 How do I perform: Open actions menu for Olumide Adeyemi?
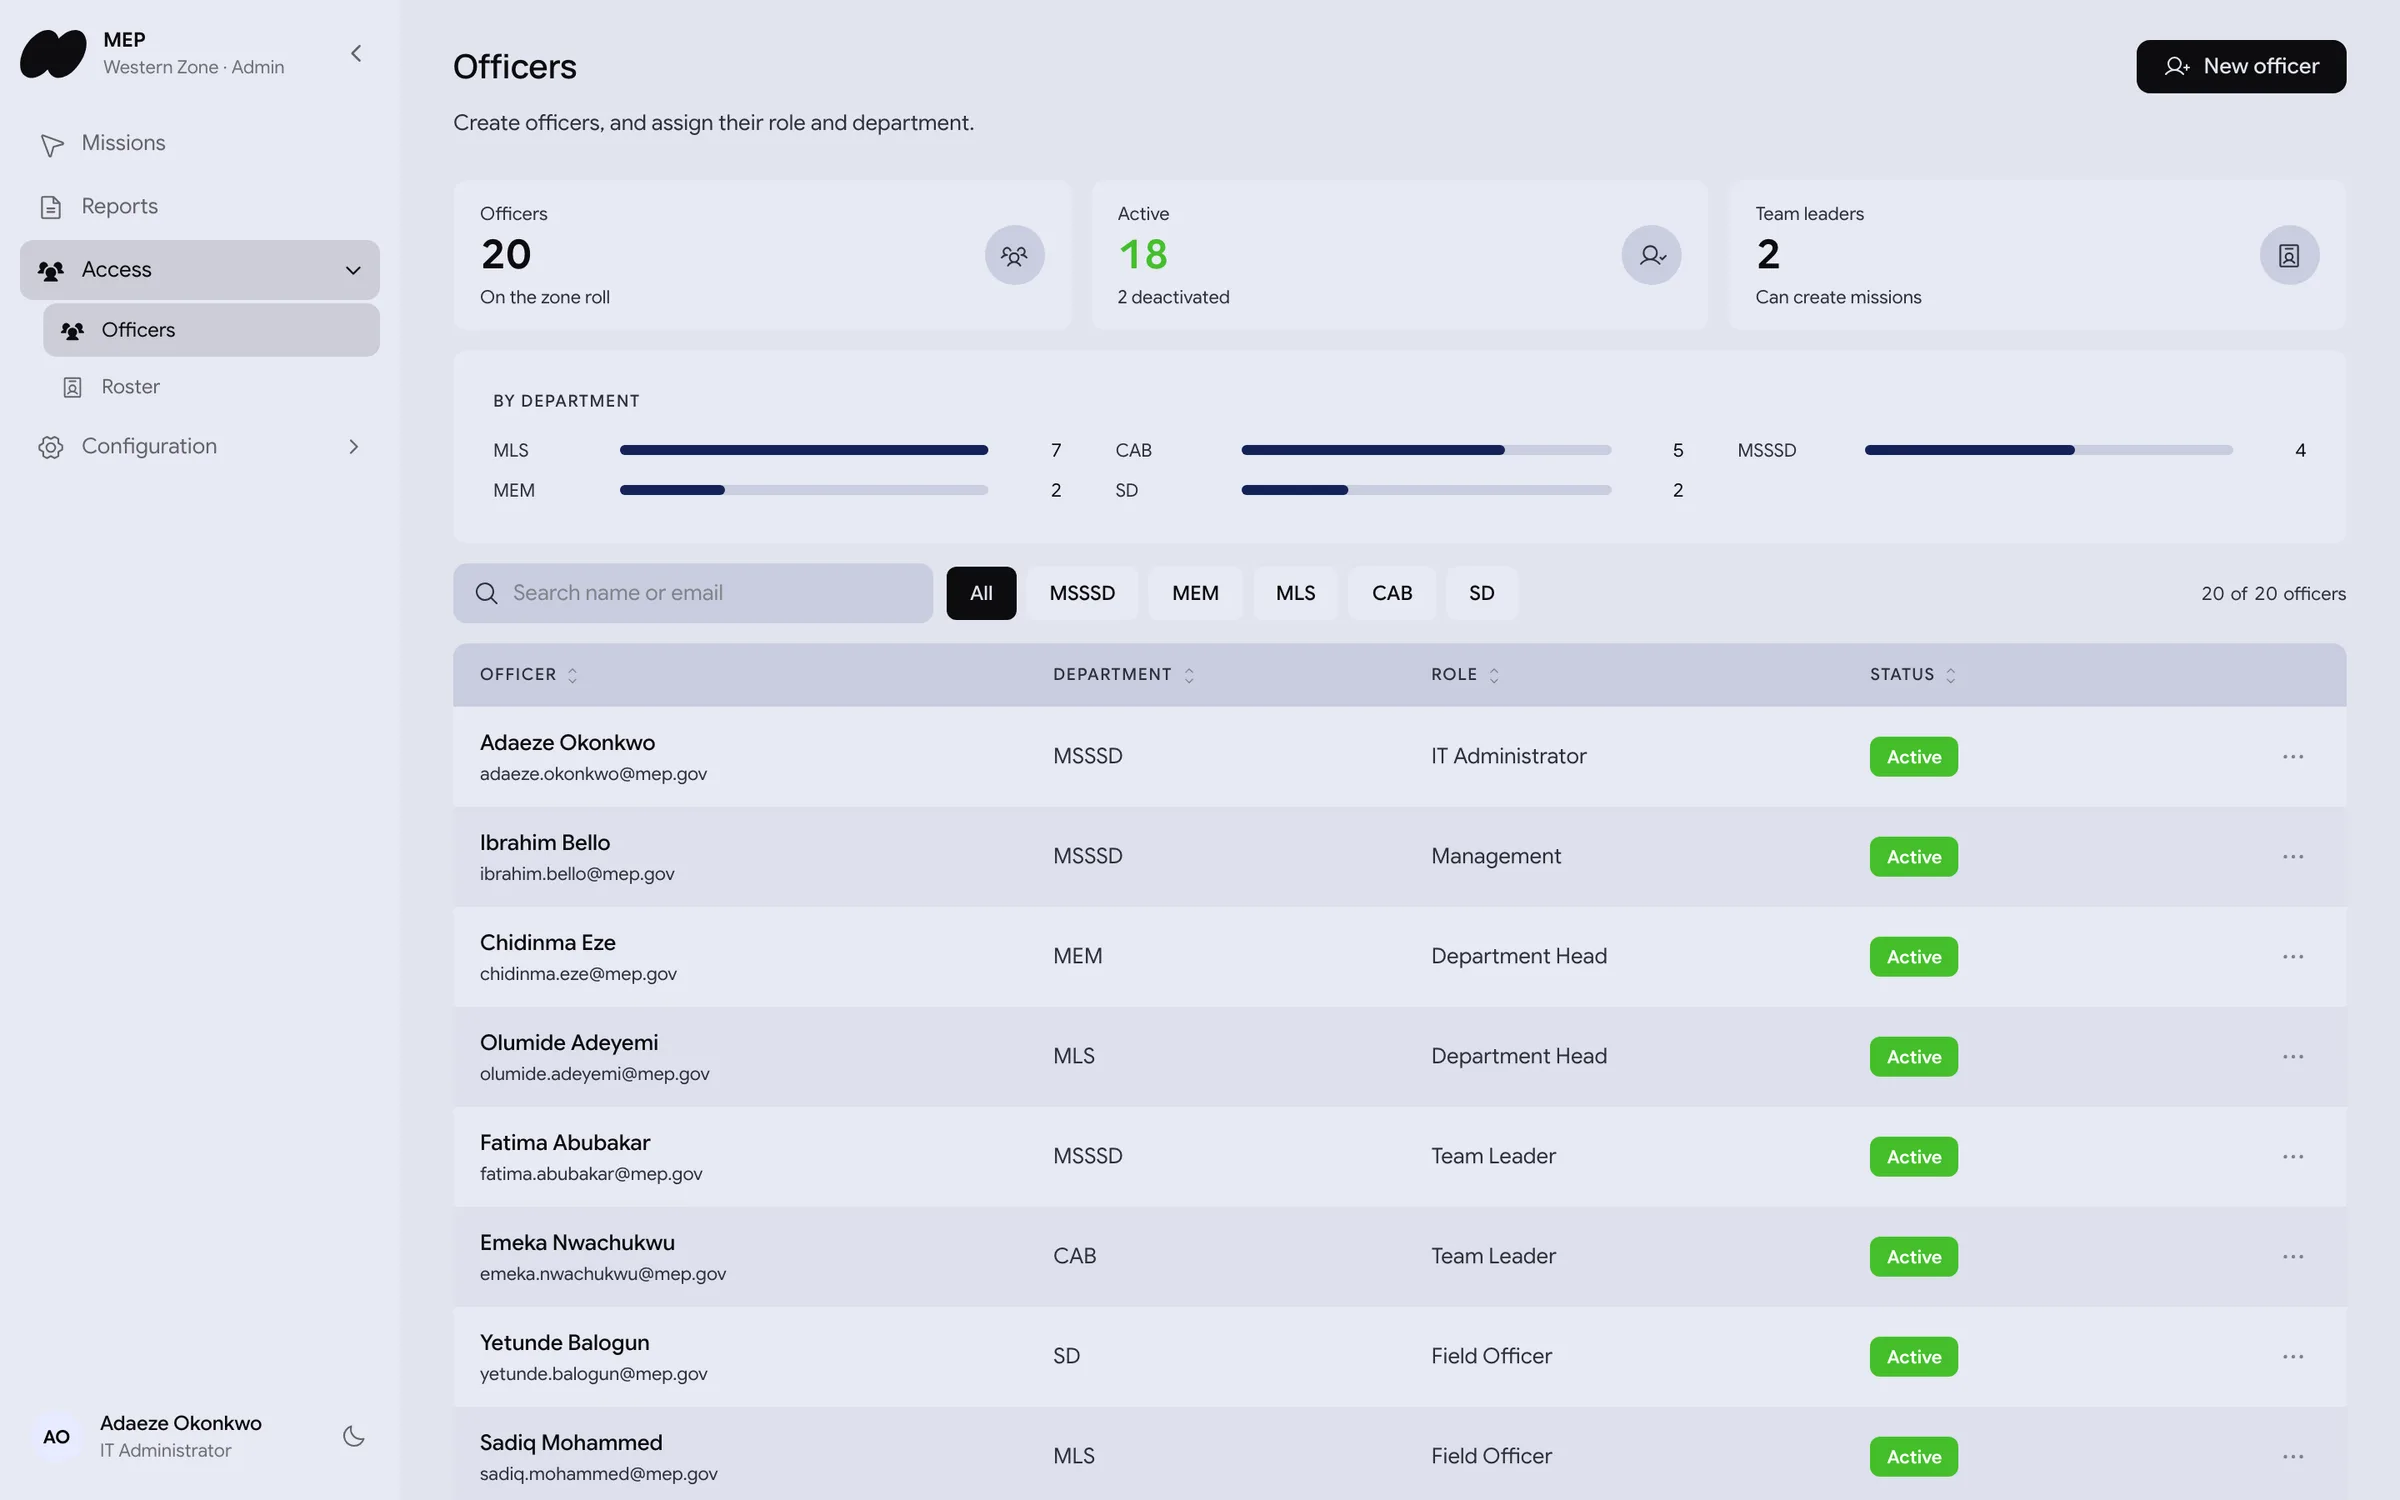[2292, 1057]
